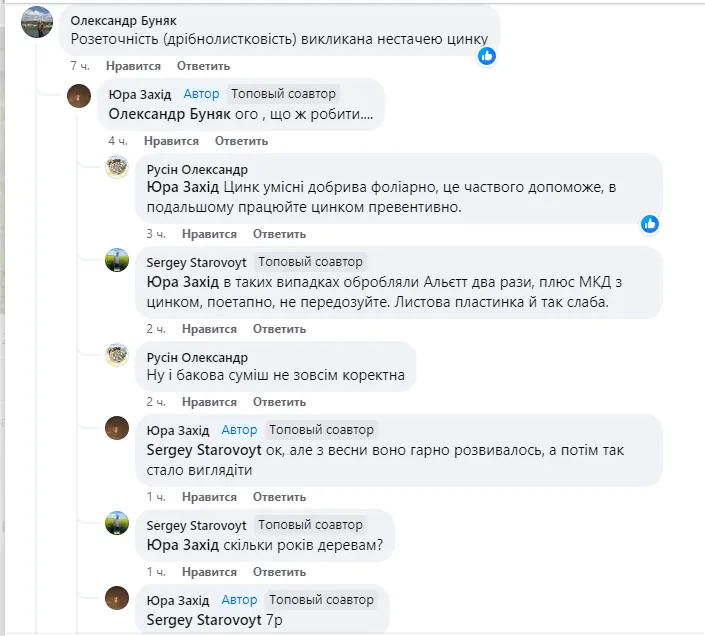Click Юра Захід's avatar beside 'ок, але з весни' comment
The width and height of the screenshot is (705, 636).
[117, 428]
